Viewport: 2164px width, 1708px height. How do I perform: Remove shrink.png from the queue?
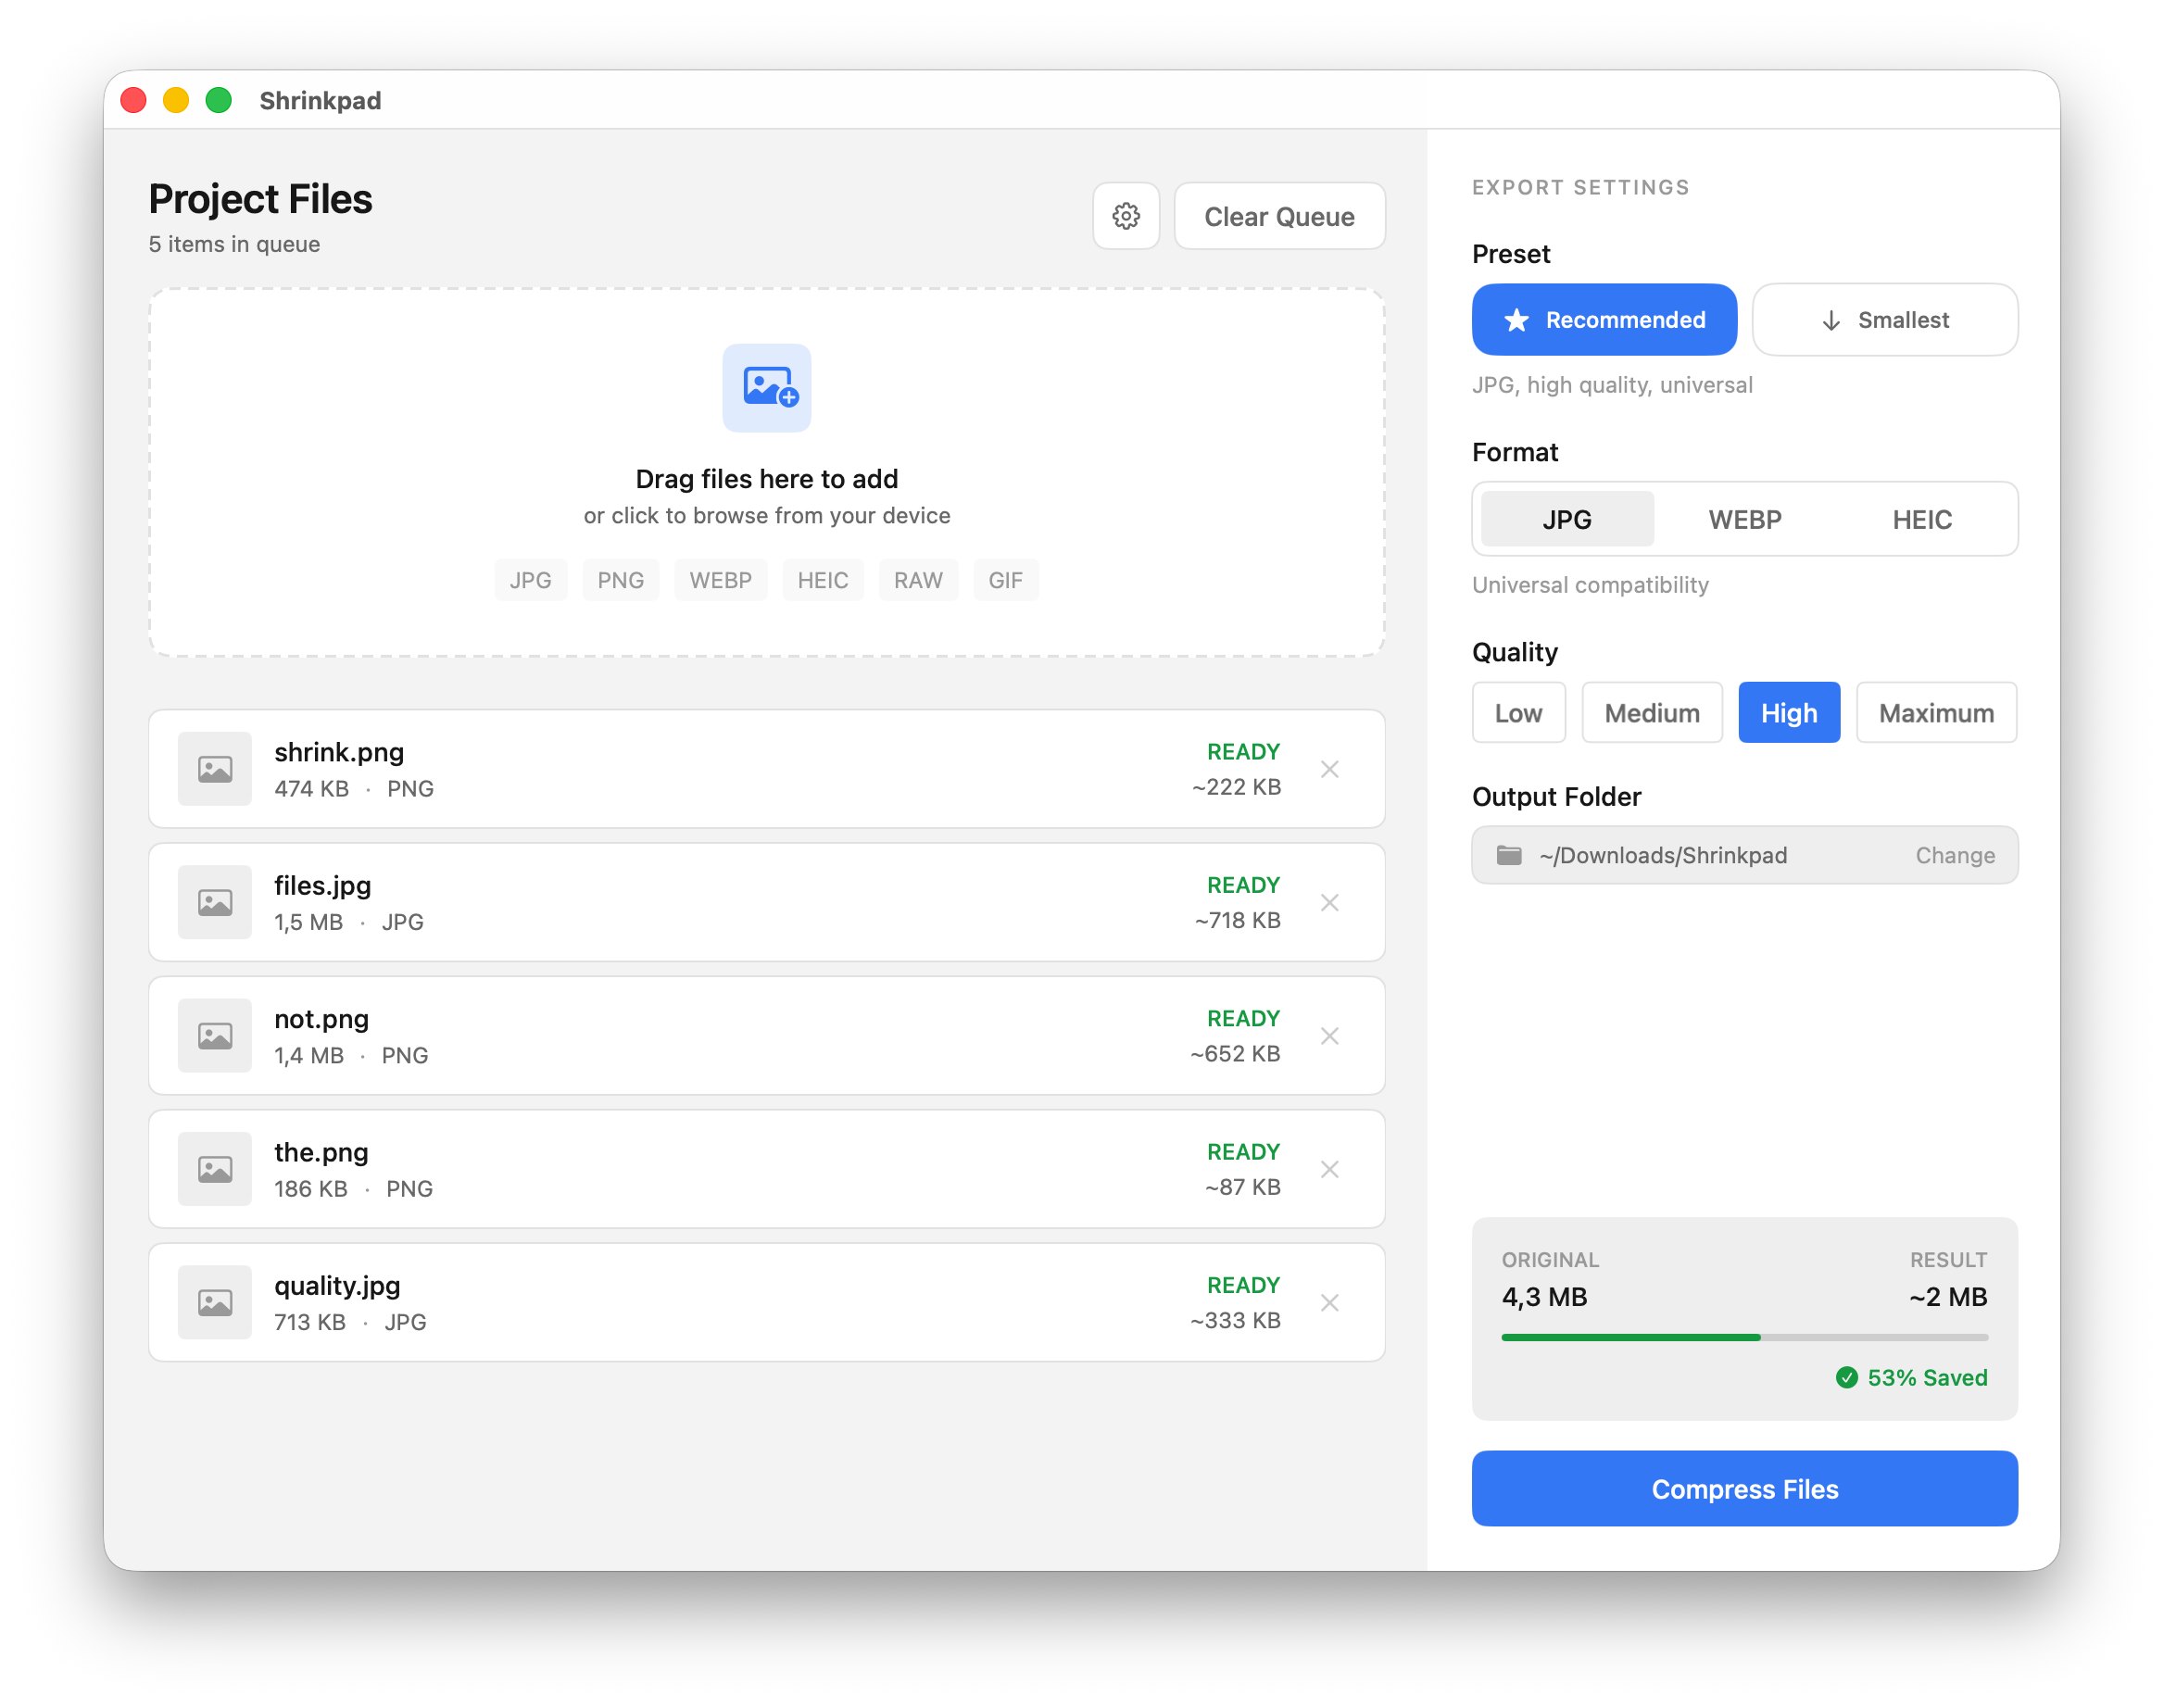[1329, 769]
